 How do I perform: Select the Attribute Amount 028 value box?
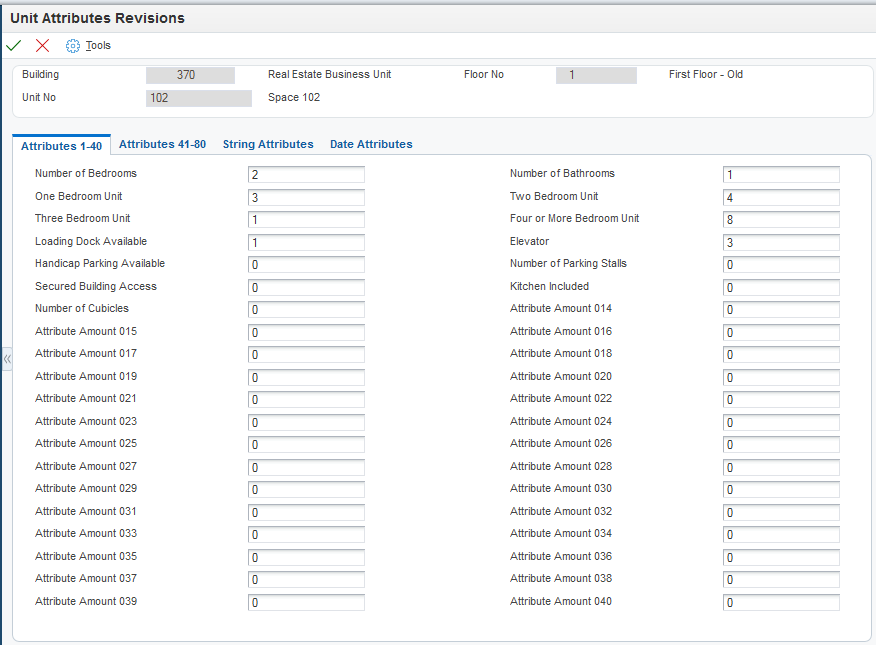tap(781, 468)
